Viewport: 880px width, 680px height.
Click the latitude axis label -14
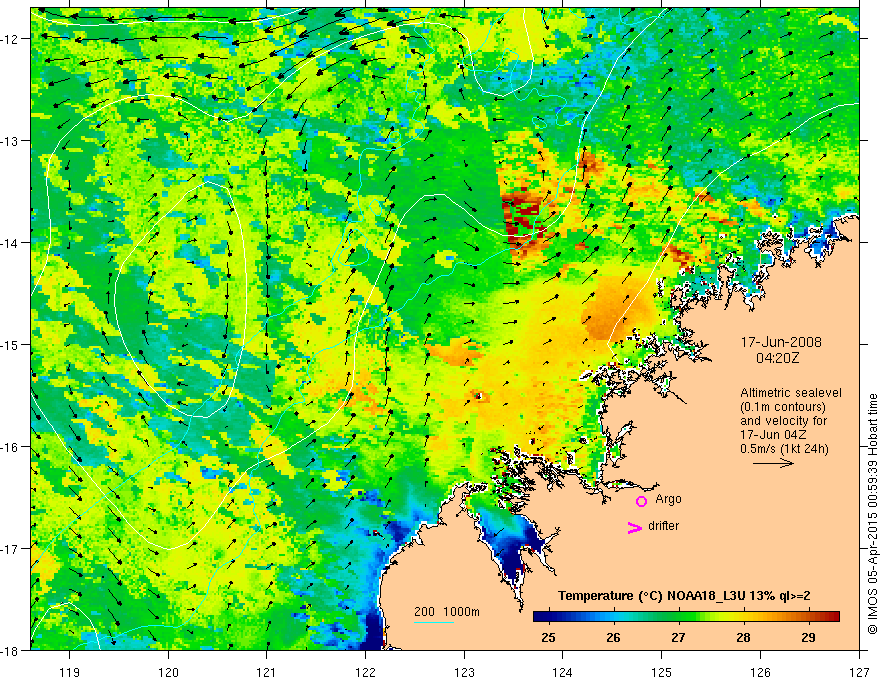(x=11, y=243)
